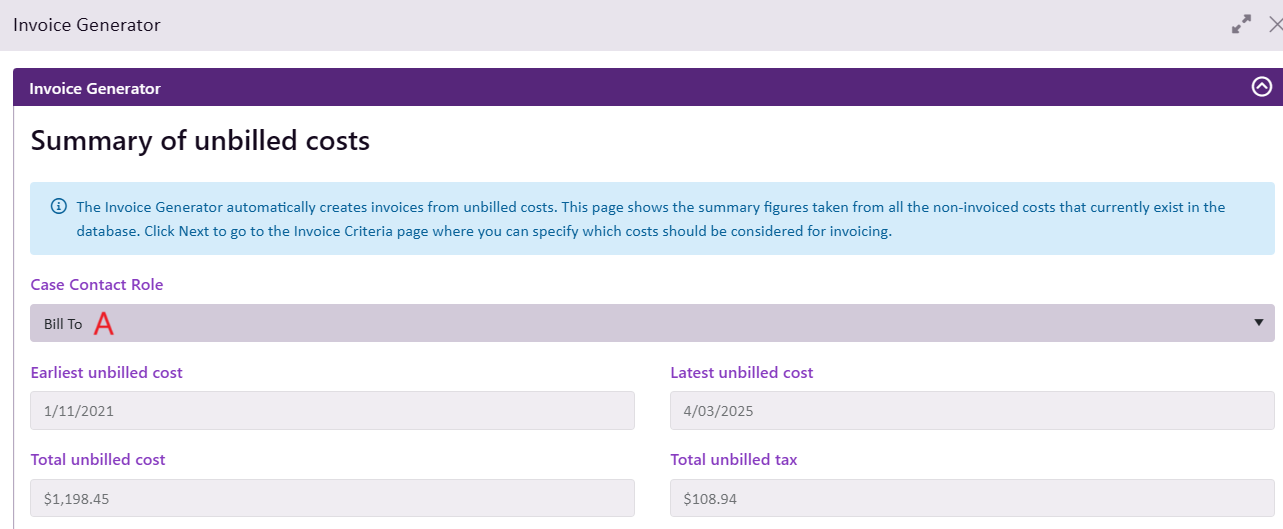The height and width of the screenshot is (529, 1283).
Task: Click the red A annotation marker
Action: 104,324
